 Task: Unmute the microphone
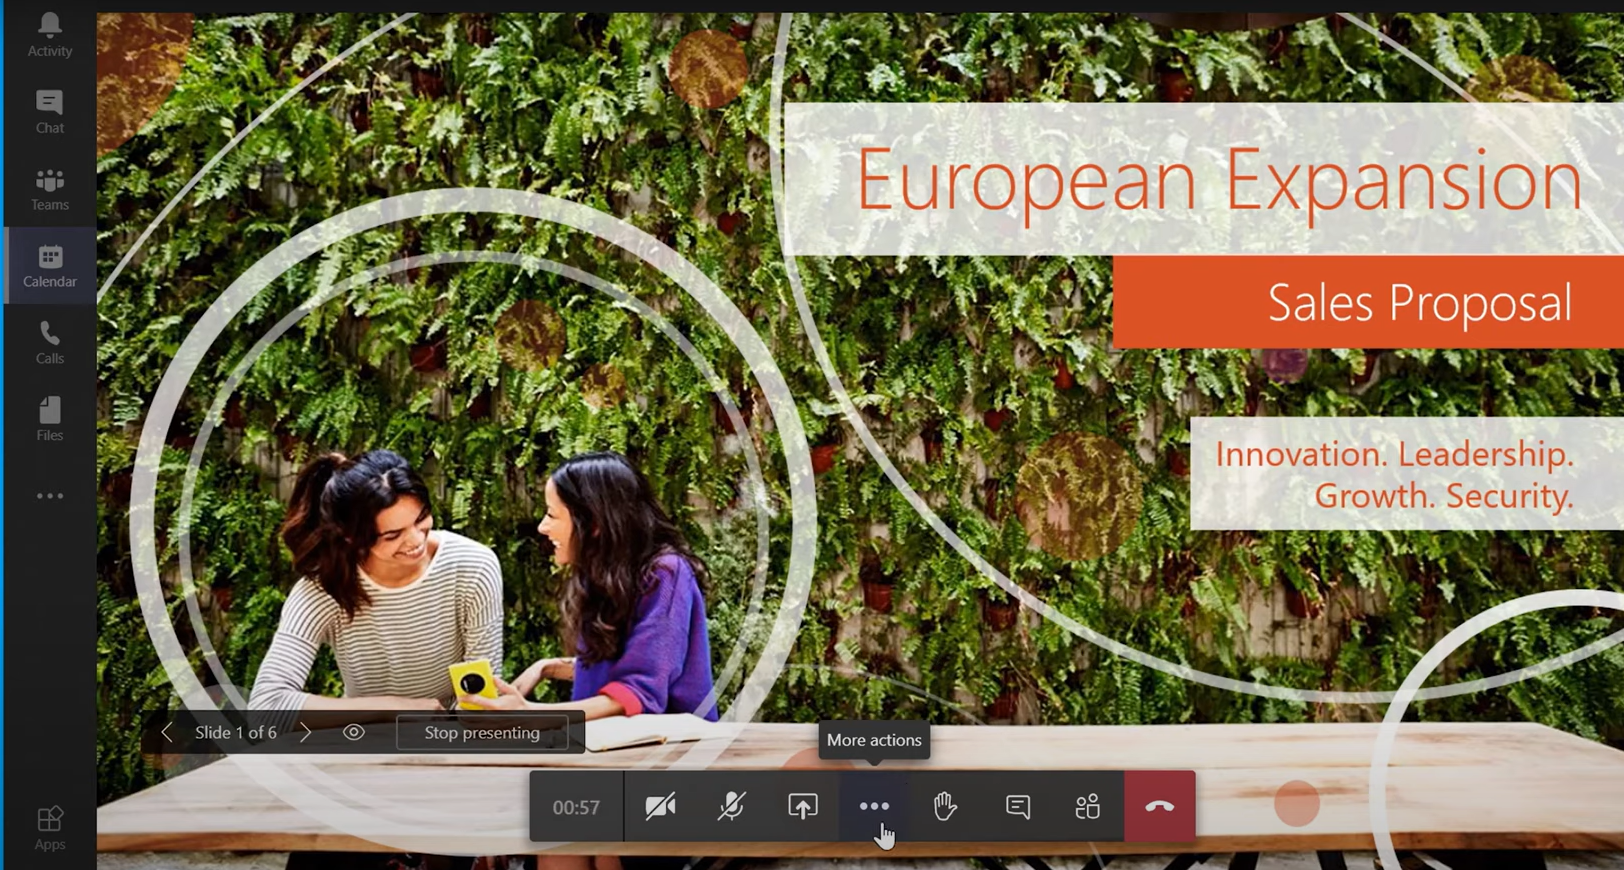click(731, 806)
